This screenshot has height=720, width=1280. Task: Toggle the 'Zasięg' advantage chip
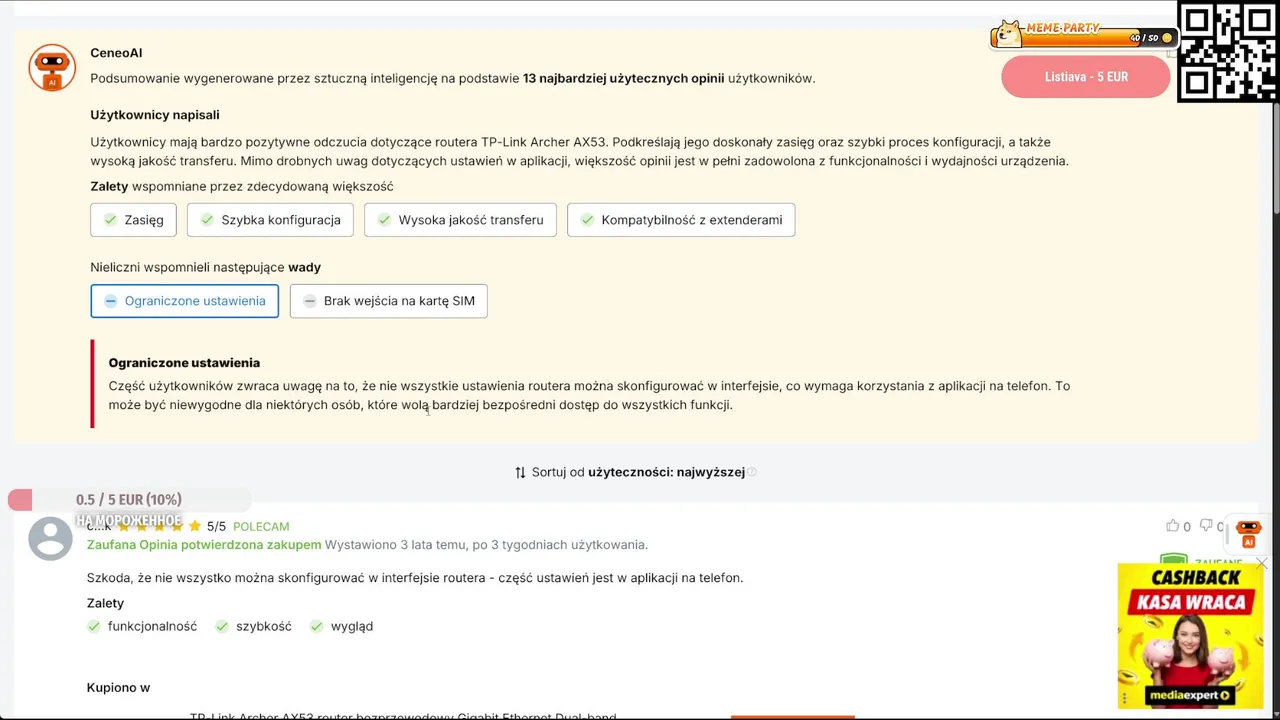(133, 220)
